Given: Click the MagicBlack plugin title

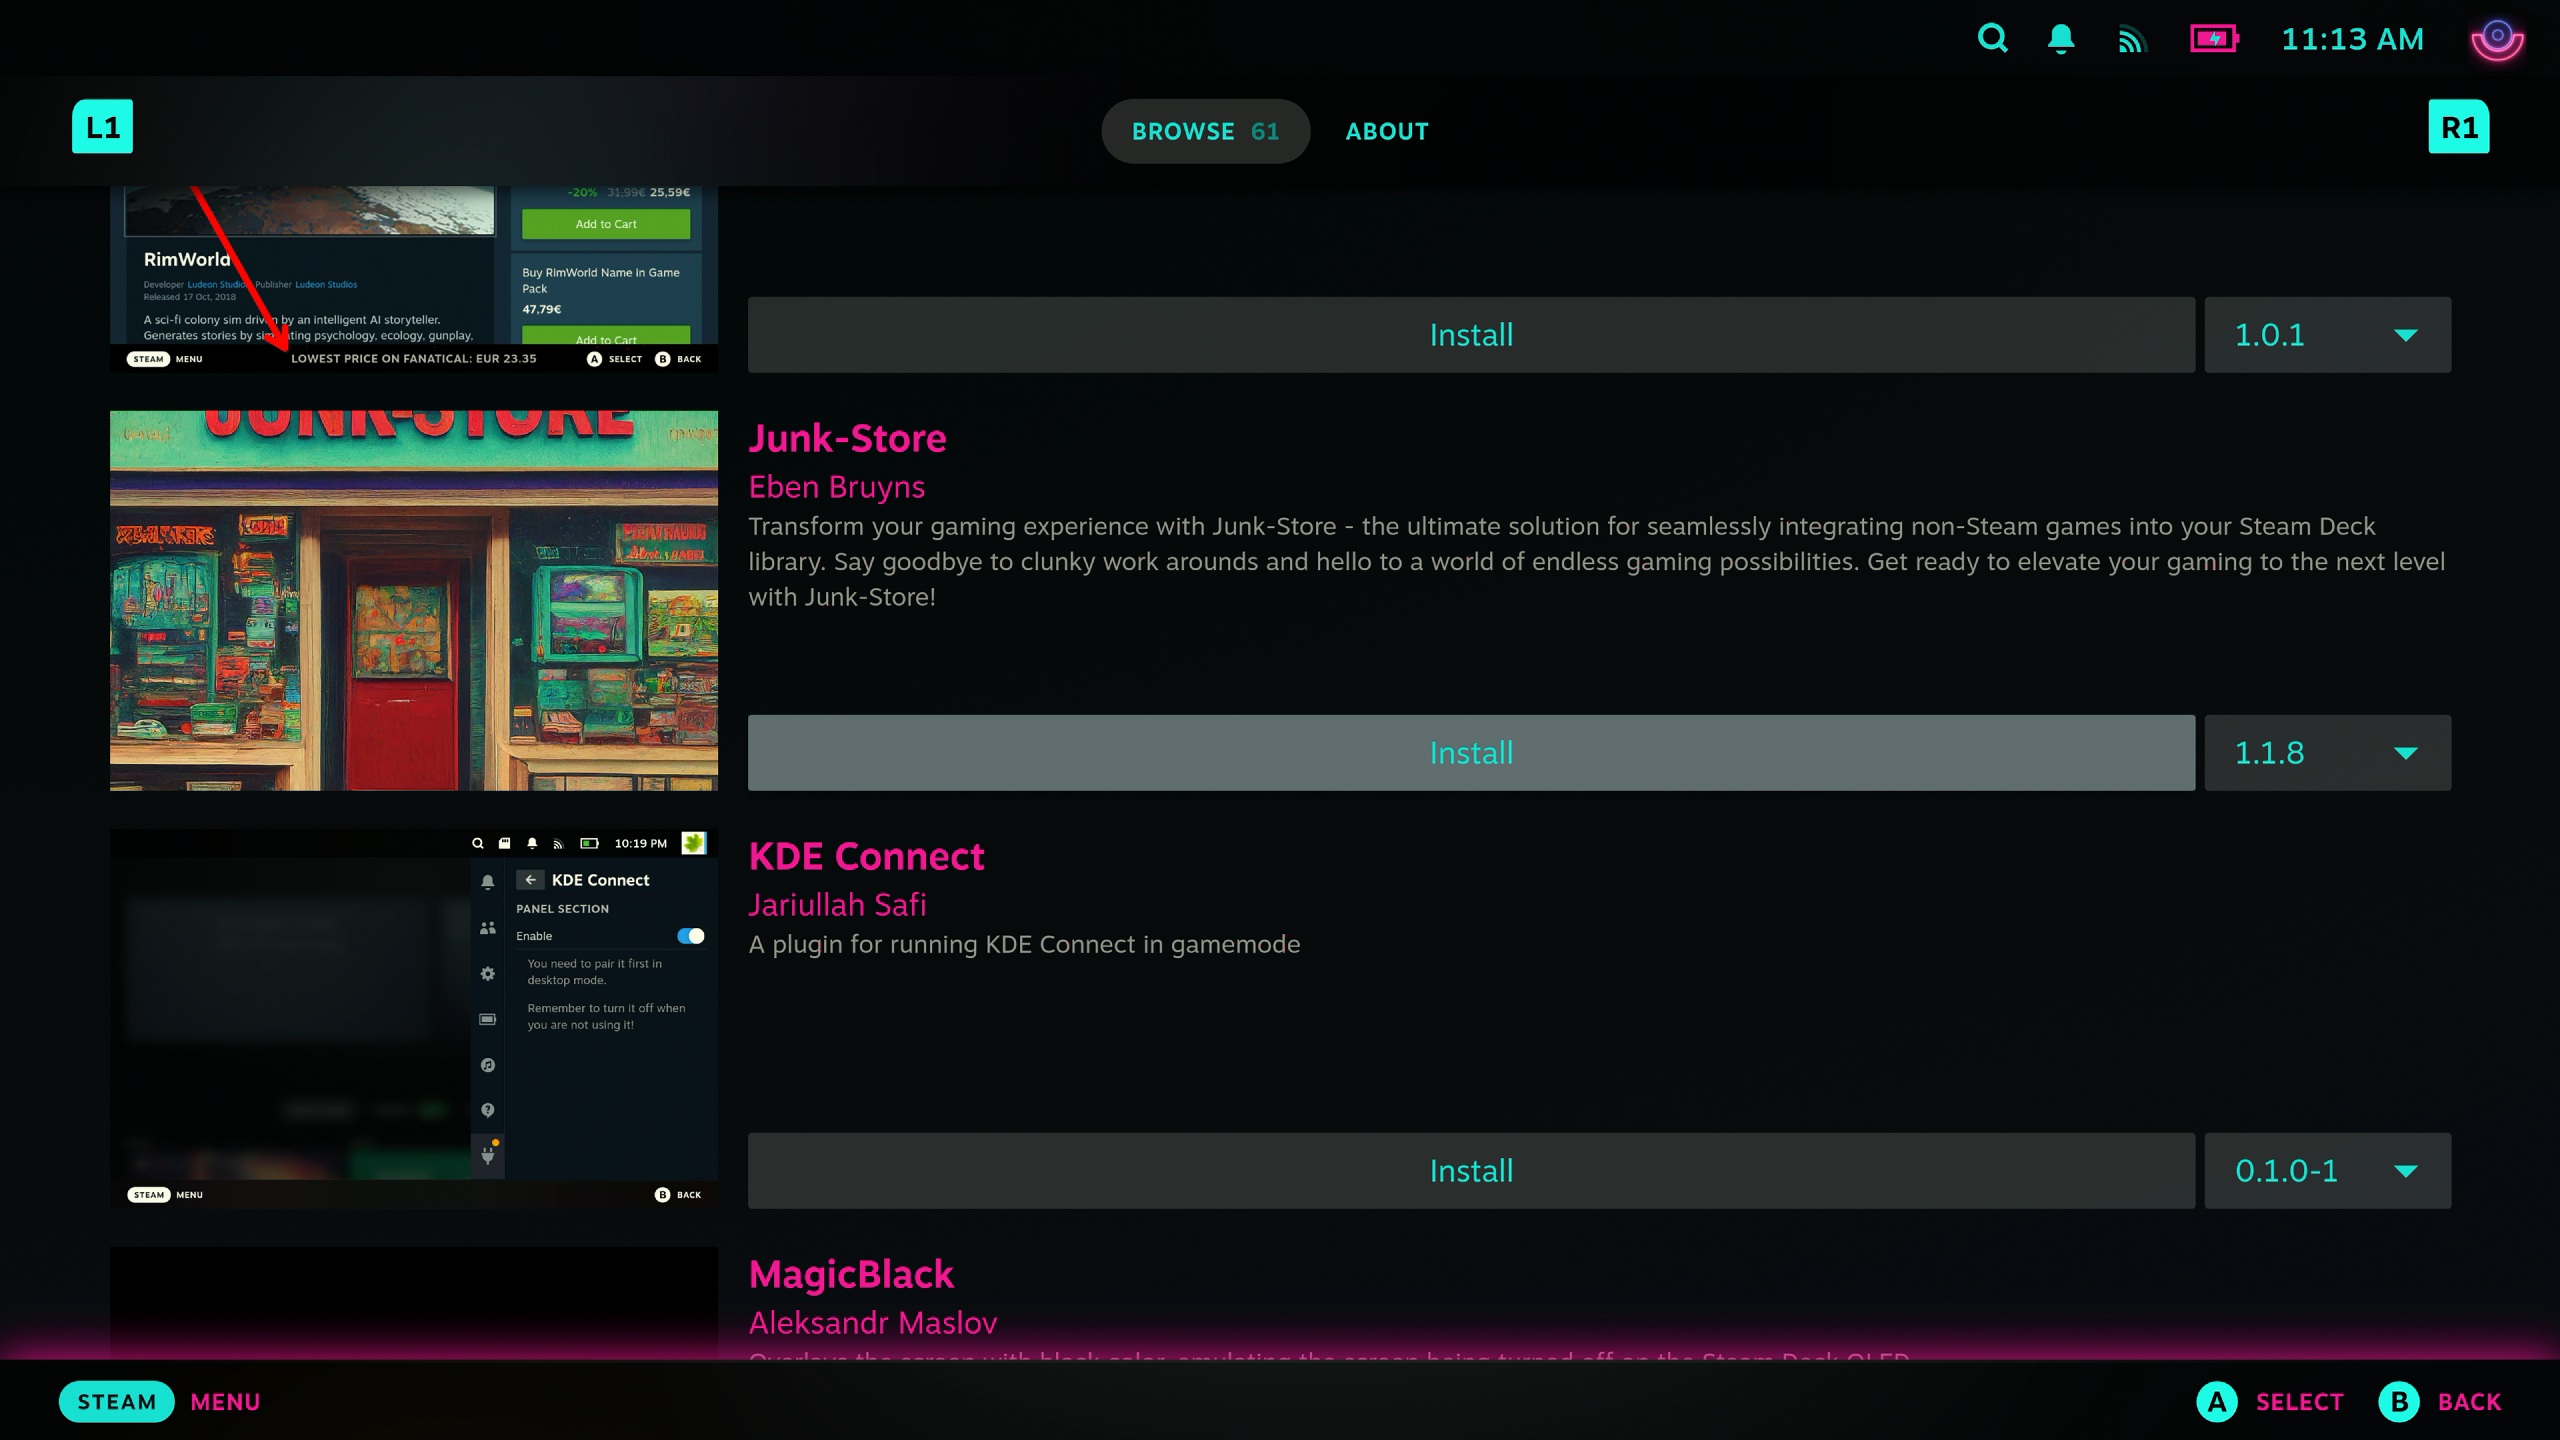Looking at the screenshot, I should (x=851, y=1274).
